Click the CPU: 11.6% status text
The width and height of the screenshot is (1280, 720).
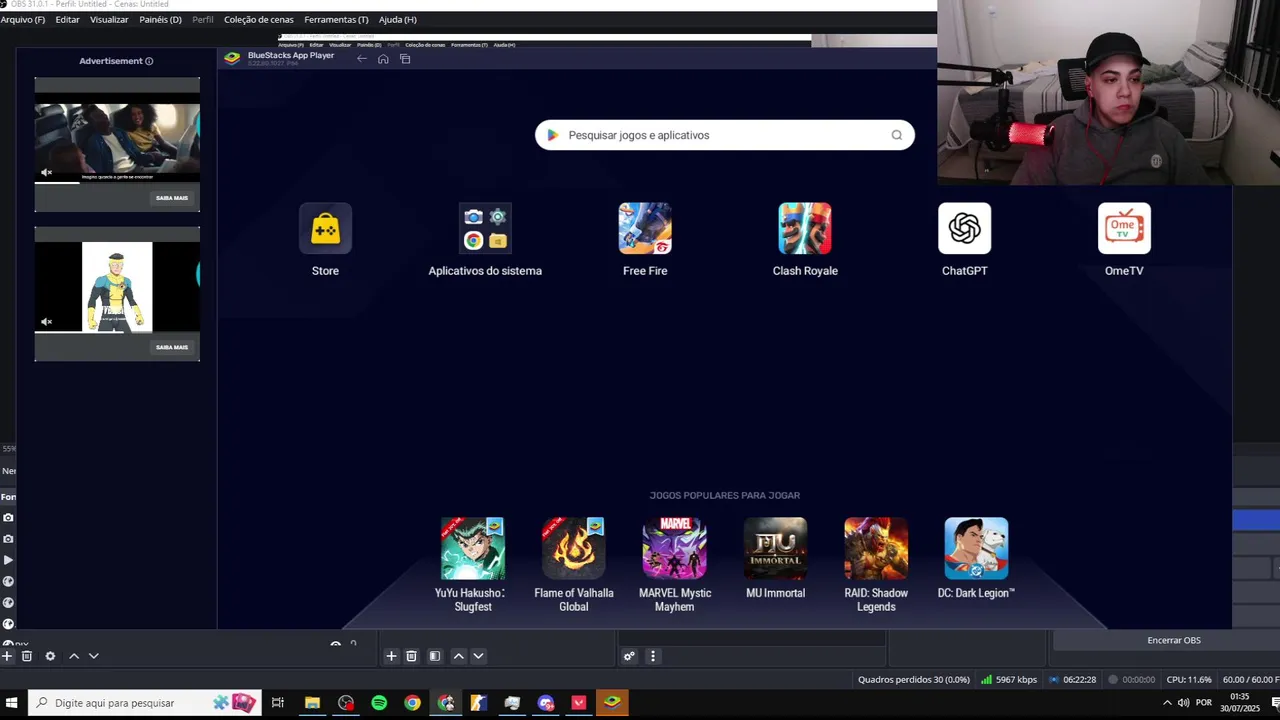1189,680
